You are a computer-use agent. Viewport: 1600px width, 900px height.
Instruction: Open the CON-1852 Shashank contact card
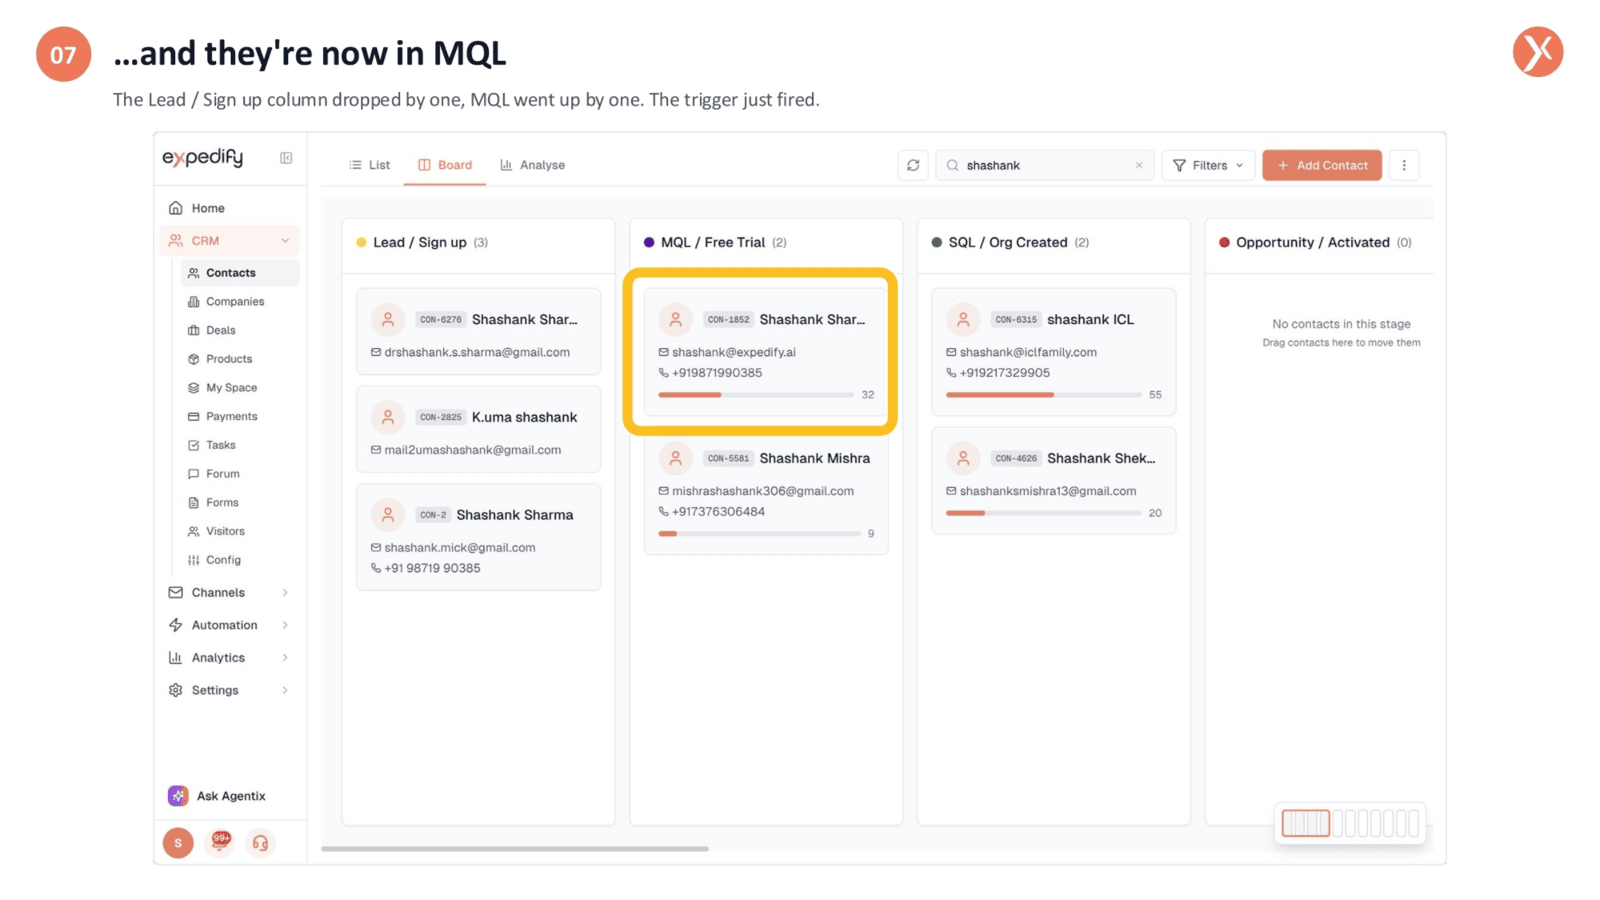click(766, 351)
